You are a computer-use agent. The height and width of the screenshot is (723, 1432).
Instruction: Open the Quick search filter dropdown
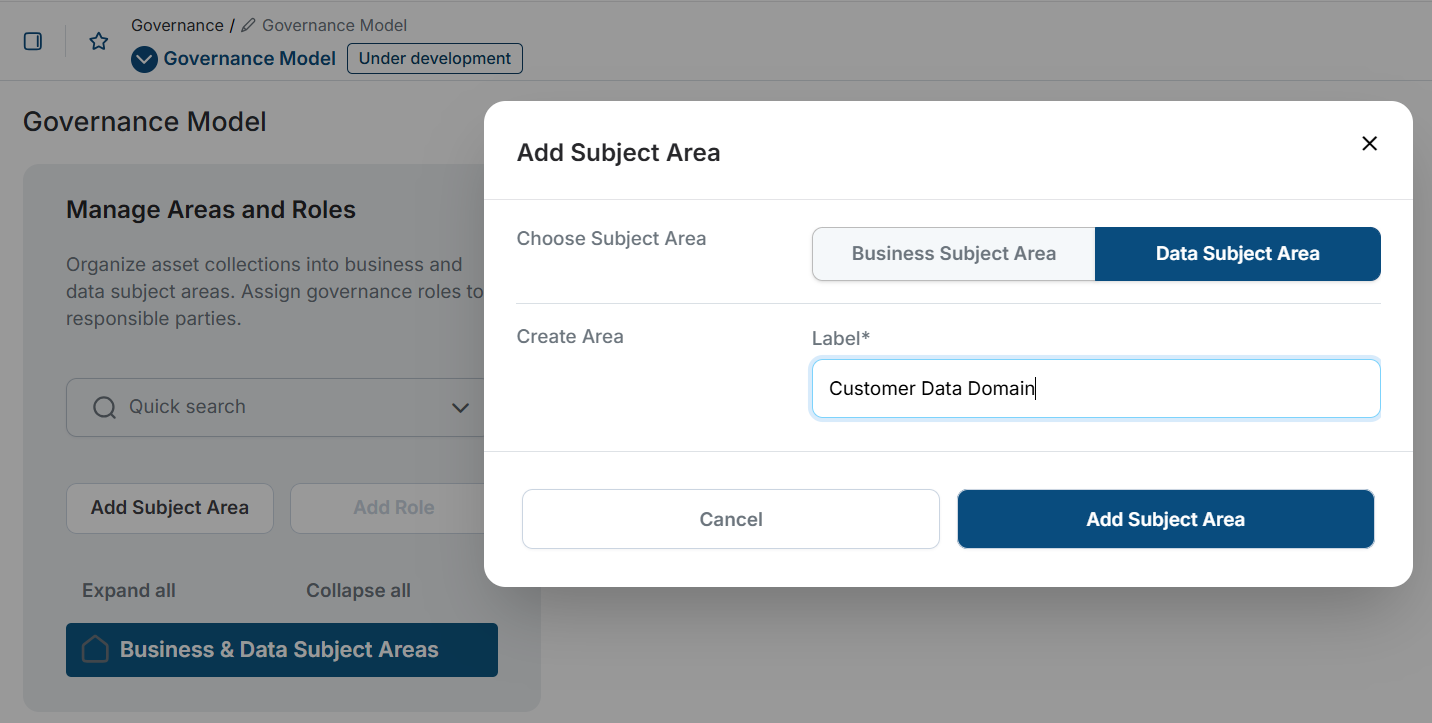[x=460, y=407]
